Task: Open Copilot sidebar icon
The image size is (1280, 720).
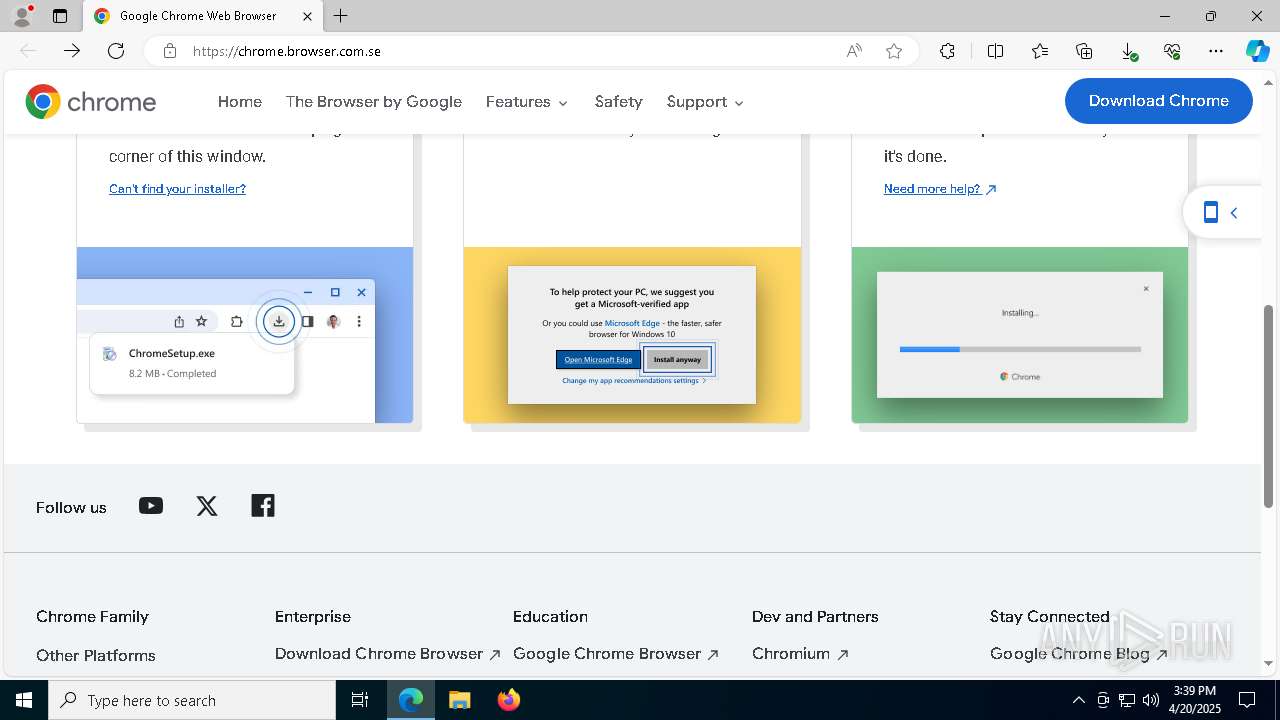Action: pyautogui.click(x=1257, y=51)
